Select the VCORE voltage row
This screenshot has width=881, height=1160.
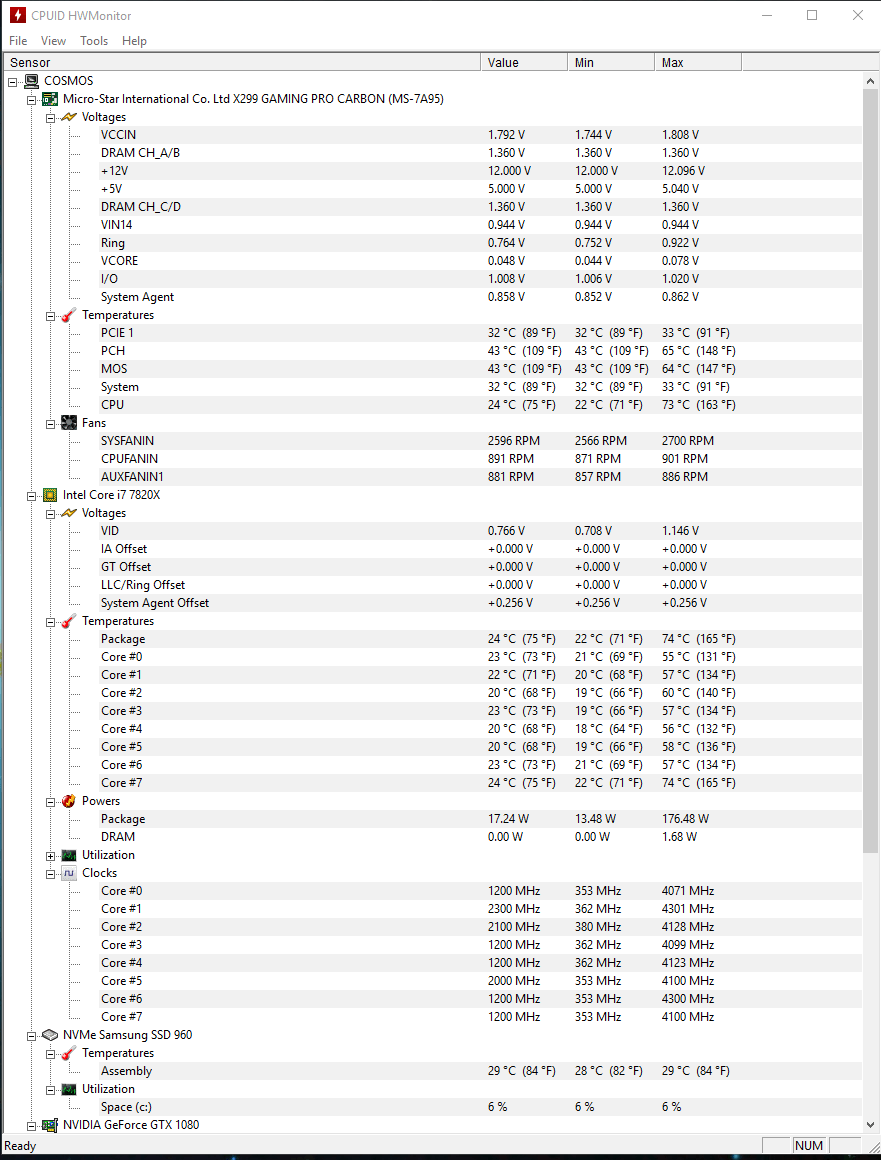tap(120, 261)
